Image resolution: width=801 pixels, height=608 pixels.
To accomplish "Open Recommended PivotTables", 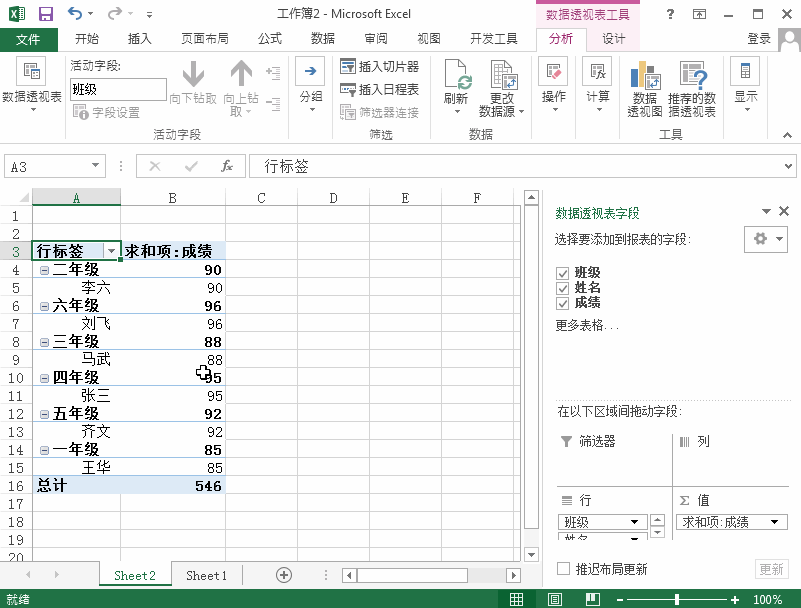I will tap(692, 88).
